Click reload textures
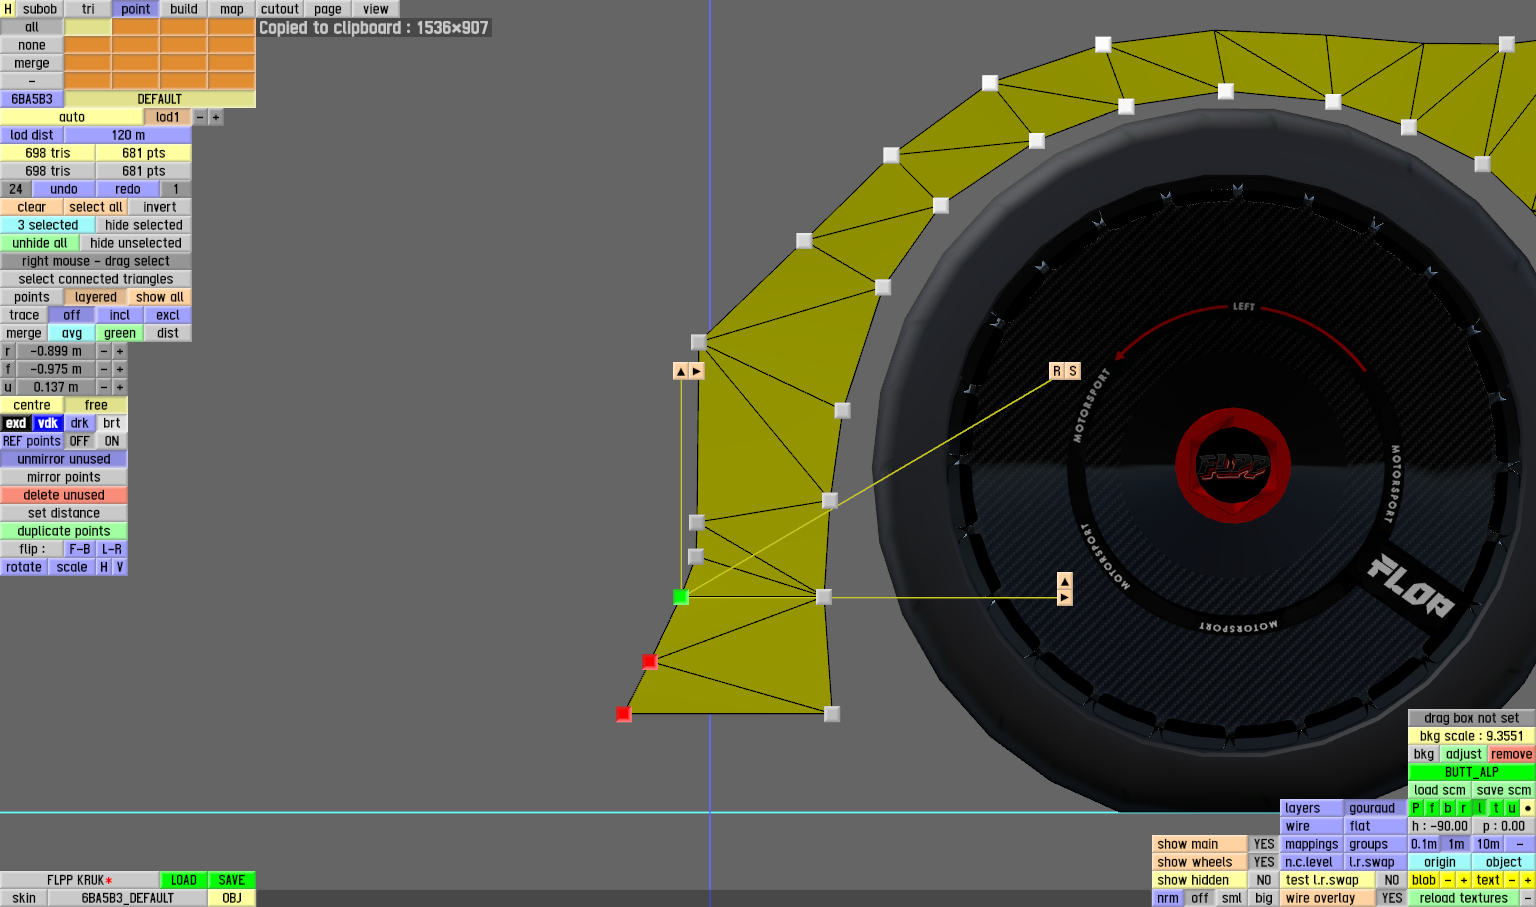1536x907 pixels. click(x=1464, y=898)
